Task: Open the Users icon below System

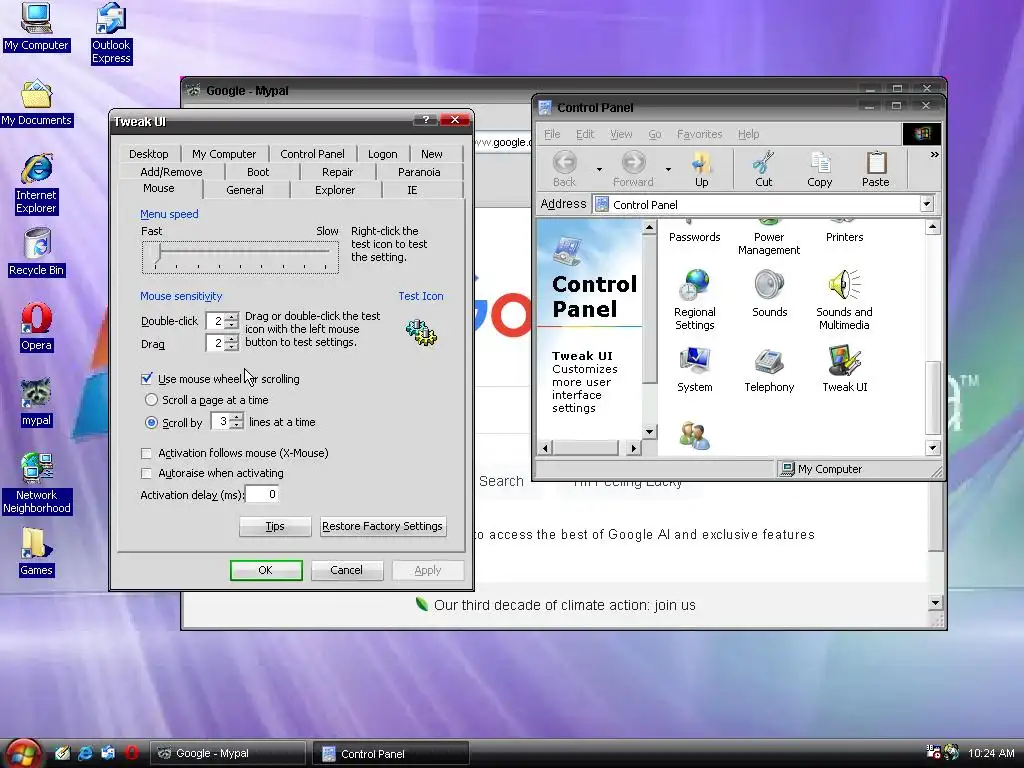Action: (x=694, y=436)
